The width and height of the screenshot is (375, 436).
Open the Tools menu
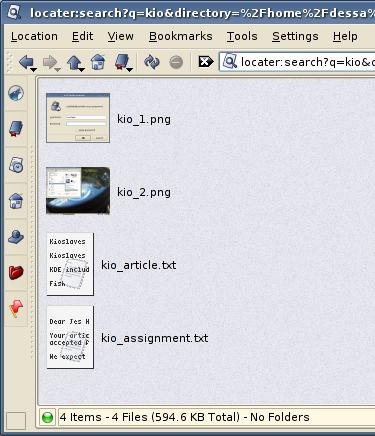pyautogui.click(x=242, y=36)
